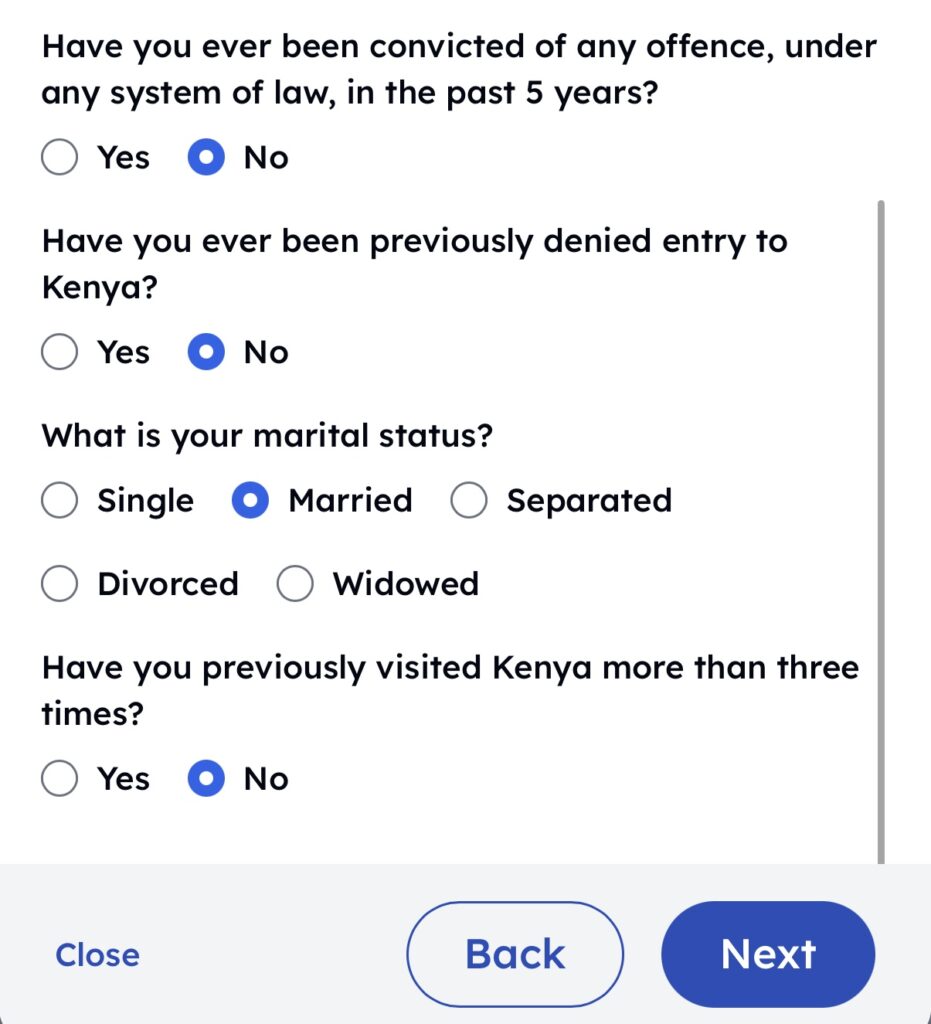Image resolution: width=931 pixels, height=1024 pixels.
Task: Select Yes for convicted of any offence
Action: click(60, 158)
